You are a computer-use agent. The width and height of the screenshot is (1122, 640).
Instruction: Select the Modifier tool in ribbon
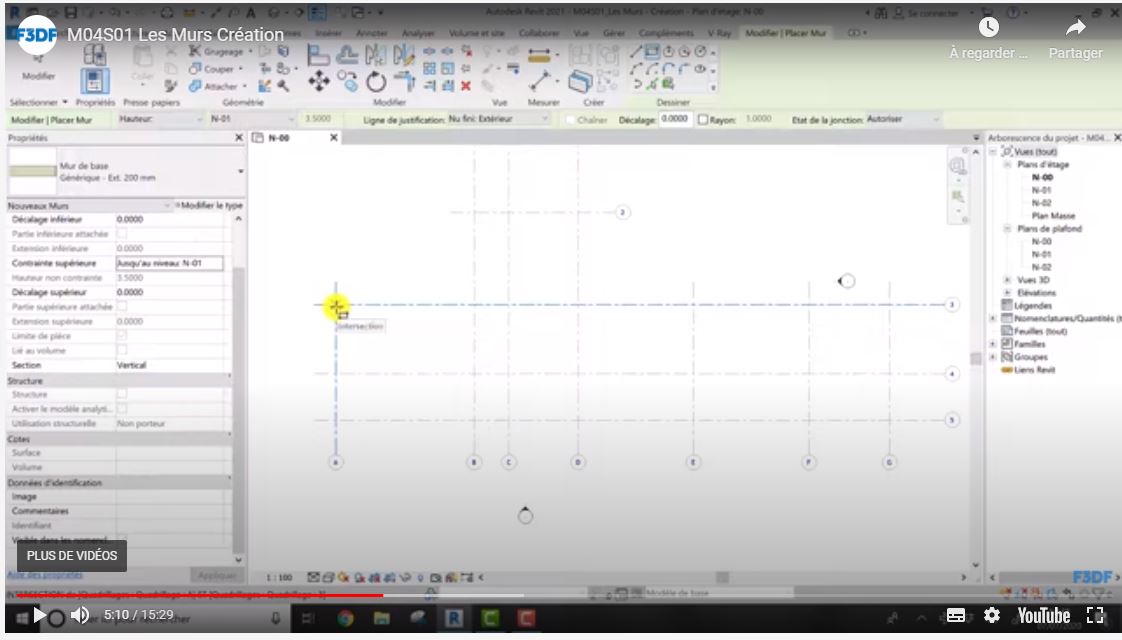point(38,66)
